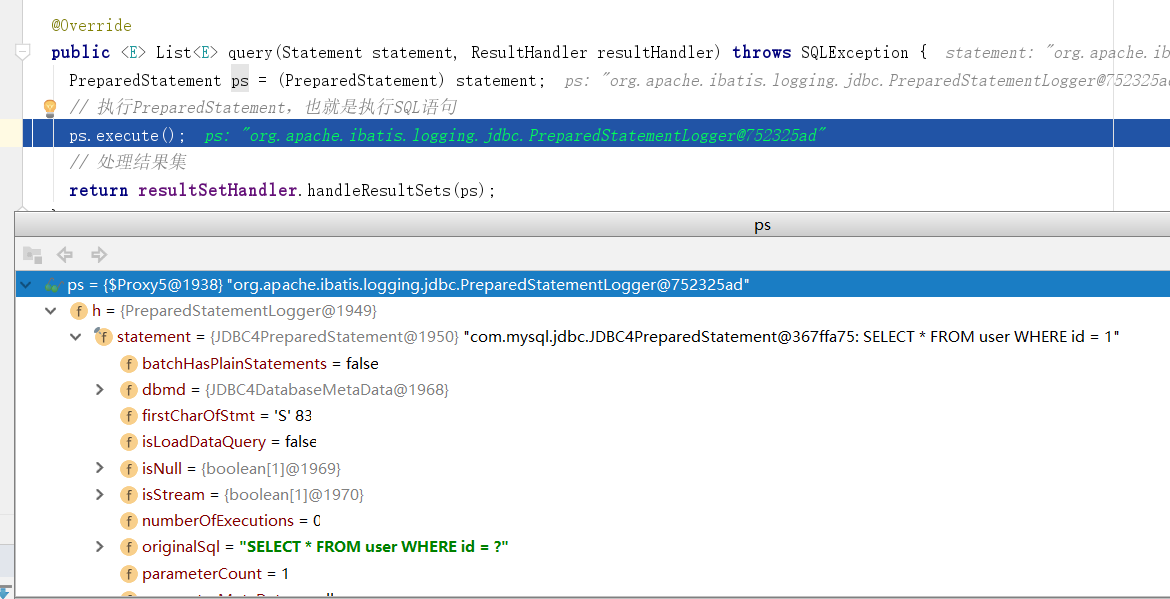
Task: Click the ps variable in the declaration
Action: (240, 81)
